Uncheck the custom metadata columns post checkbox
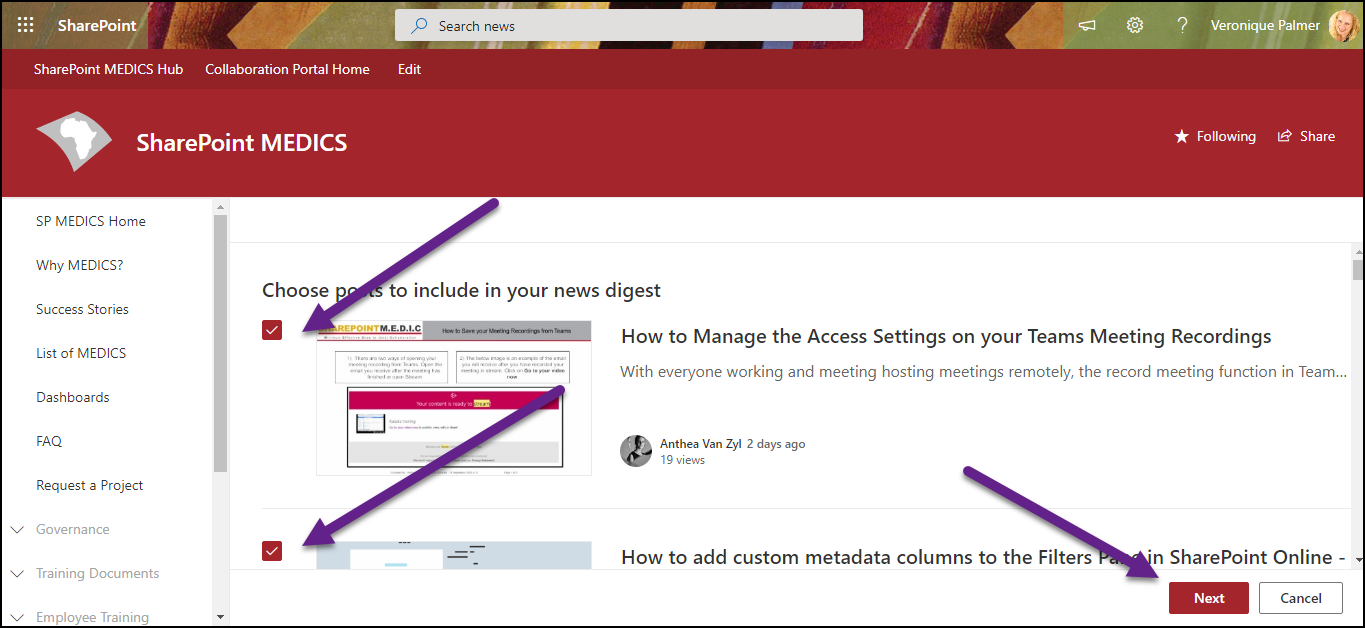 click(271, 551)
